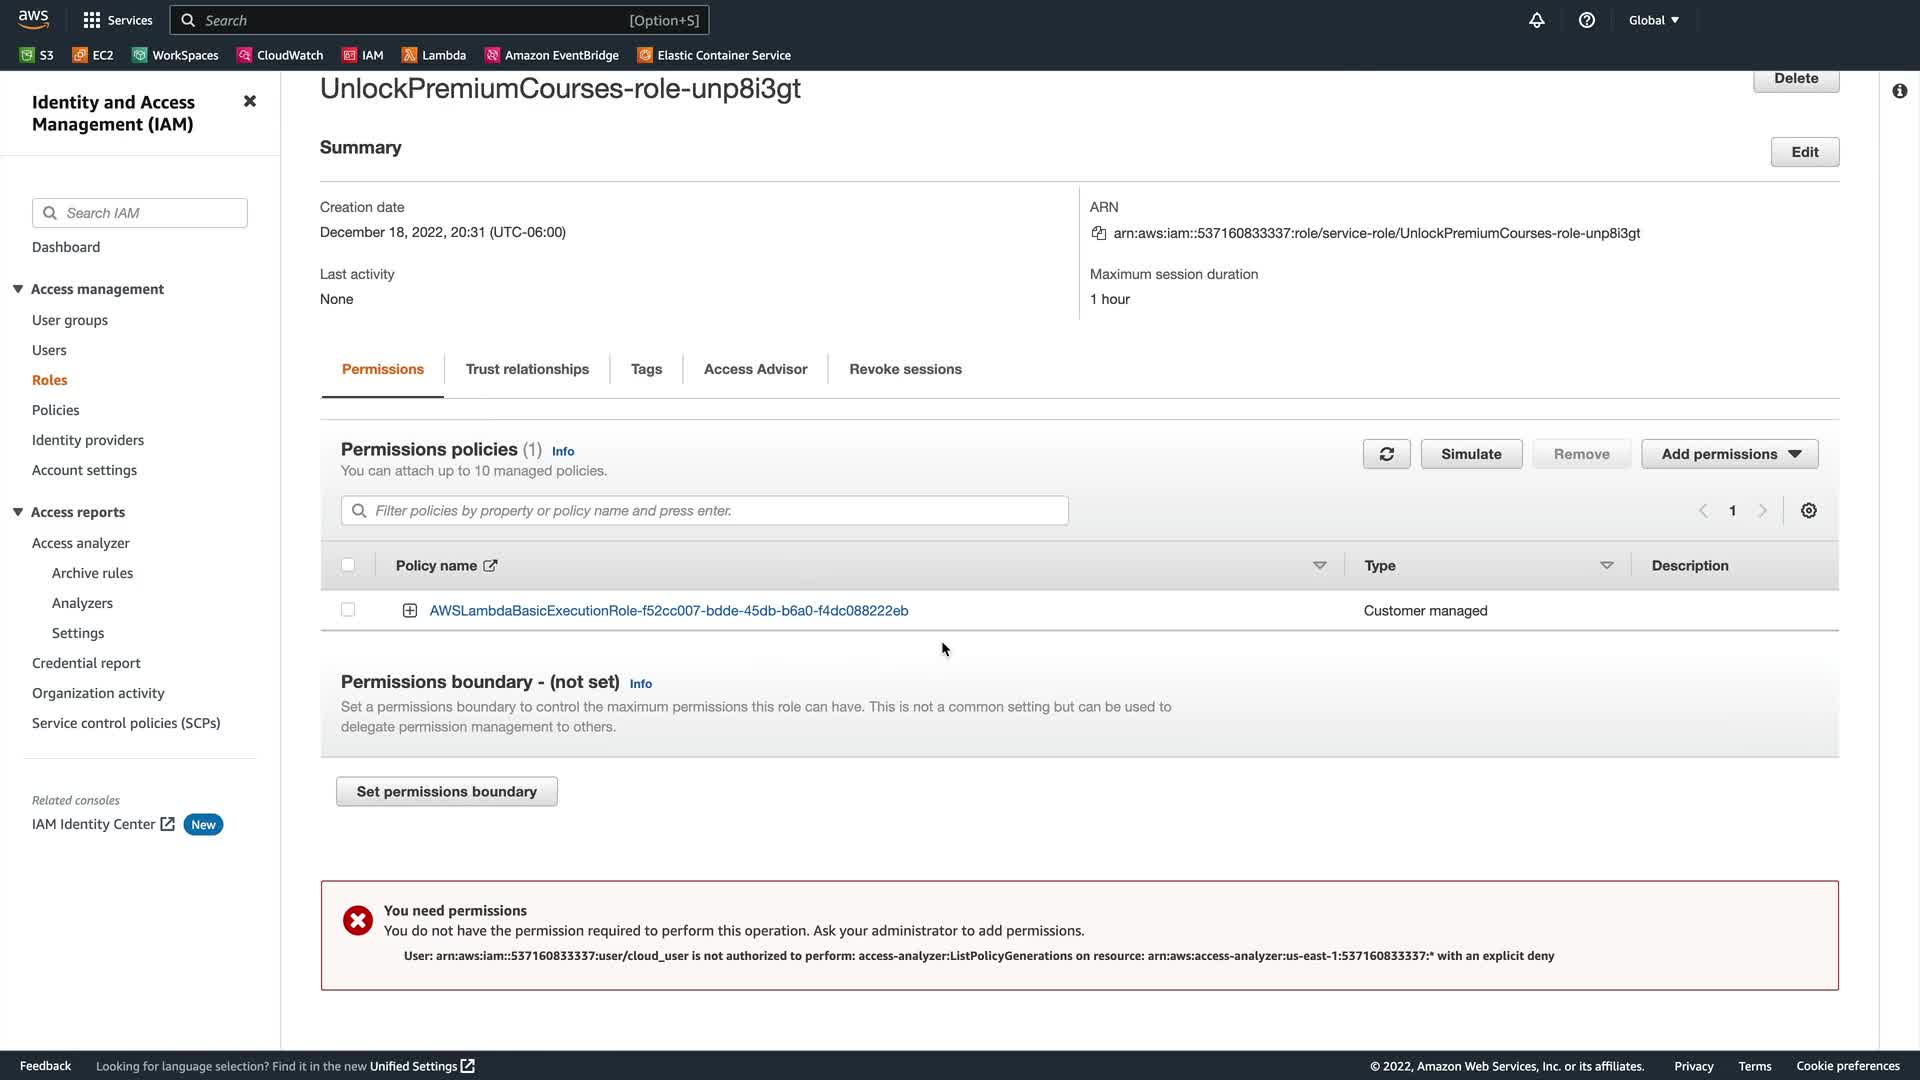Click the Simulate button
This screenshot has width=1920, height=1080.
(x=1470, y=454)
